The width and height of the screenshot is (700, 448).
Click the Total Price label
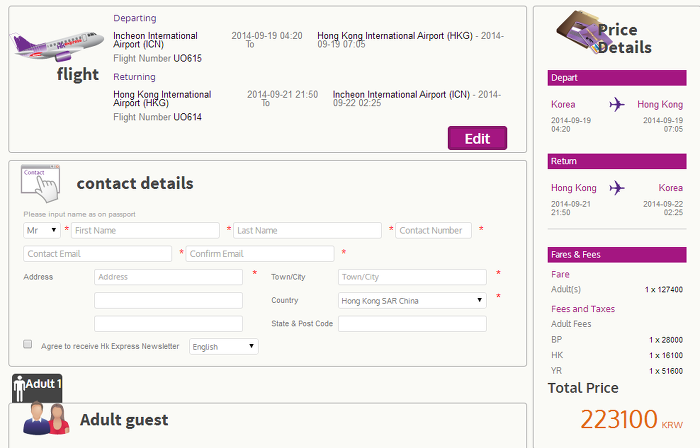click(x=583, y=388)
